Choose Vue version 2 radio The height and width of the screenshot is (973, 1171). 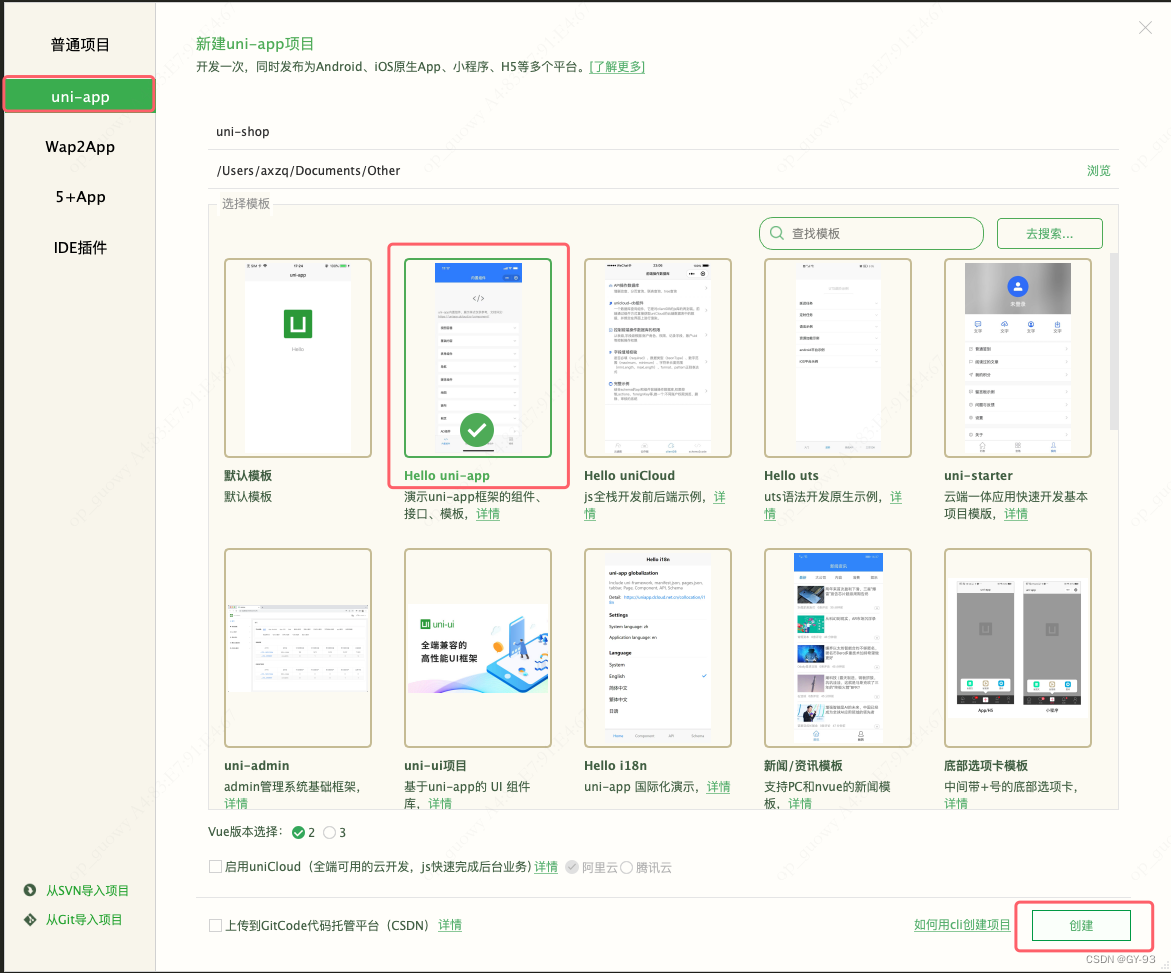pos(299,832)
